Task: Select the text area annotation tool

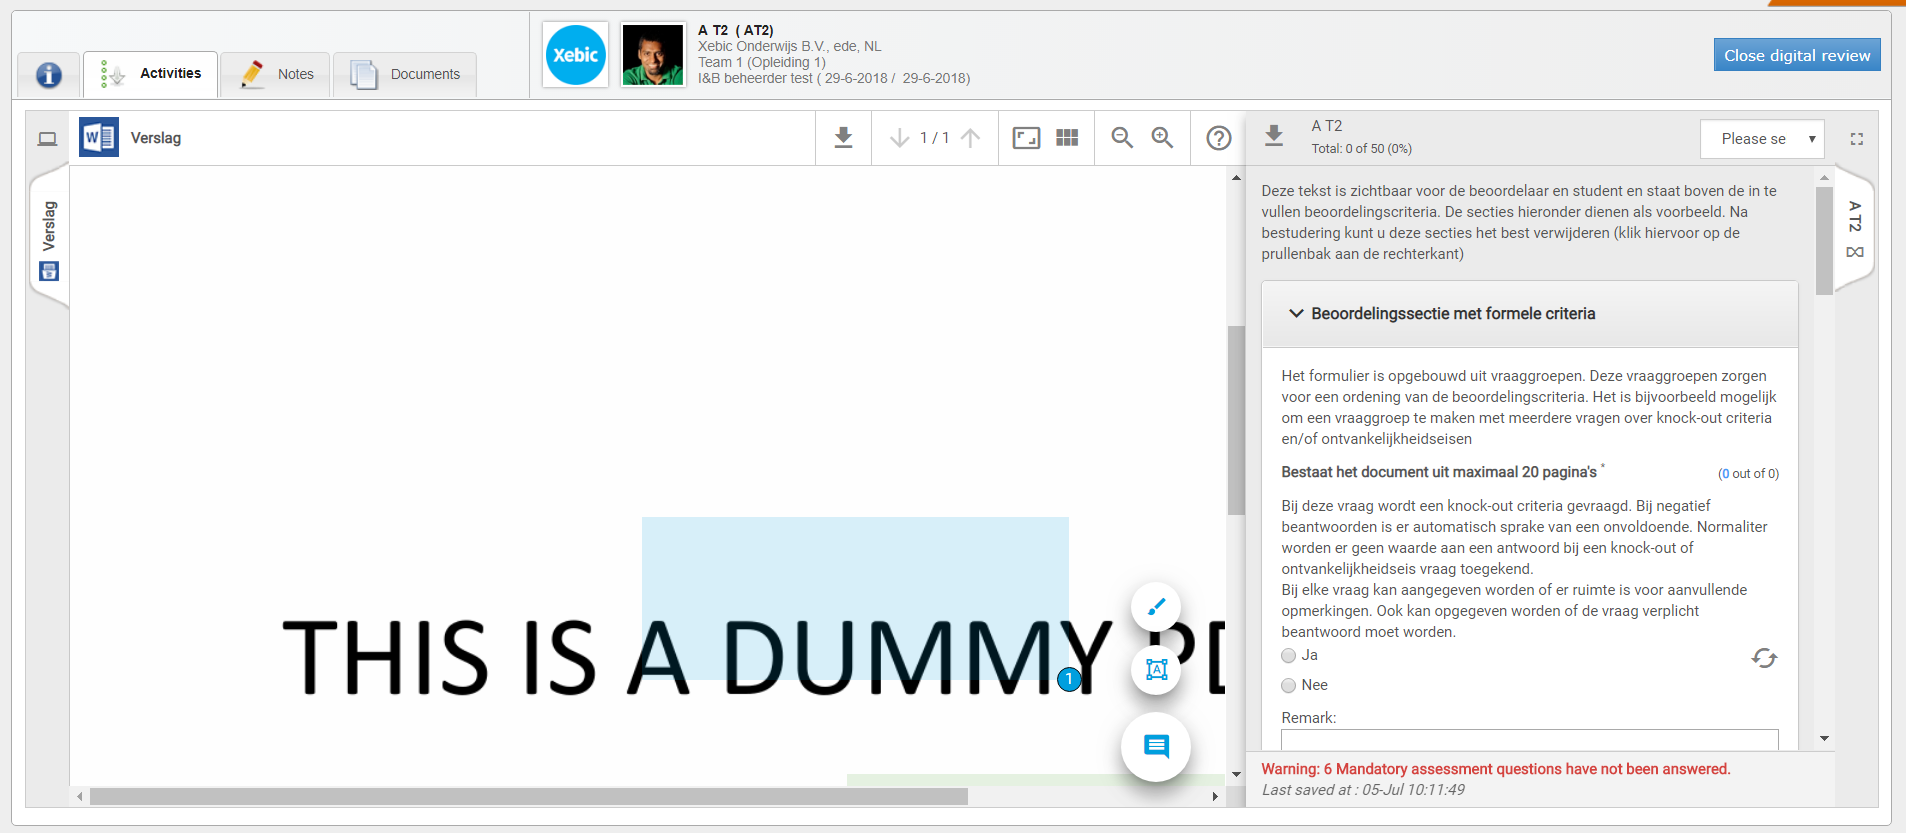Action: (x=1156, y=670)
